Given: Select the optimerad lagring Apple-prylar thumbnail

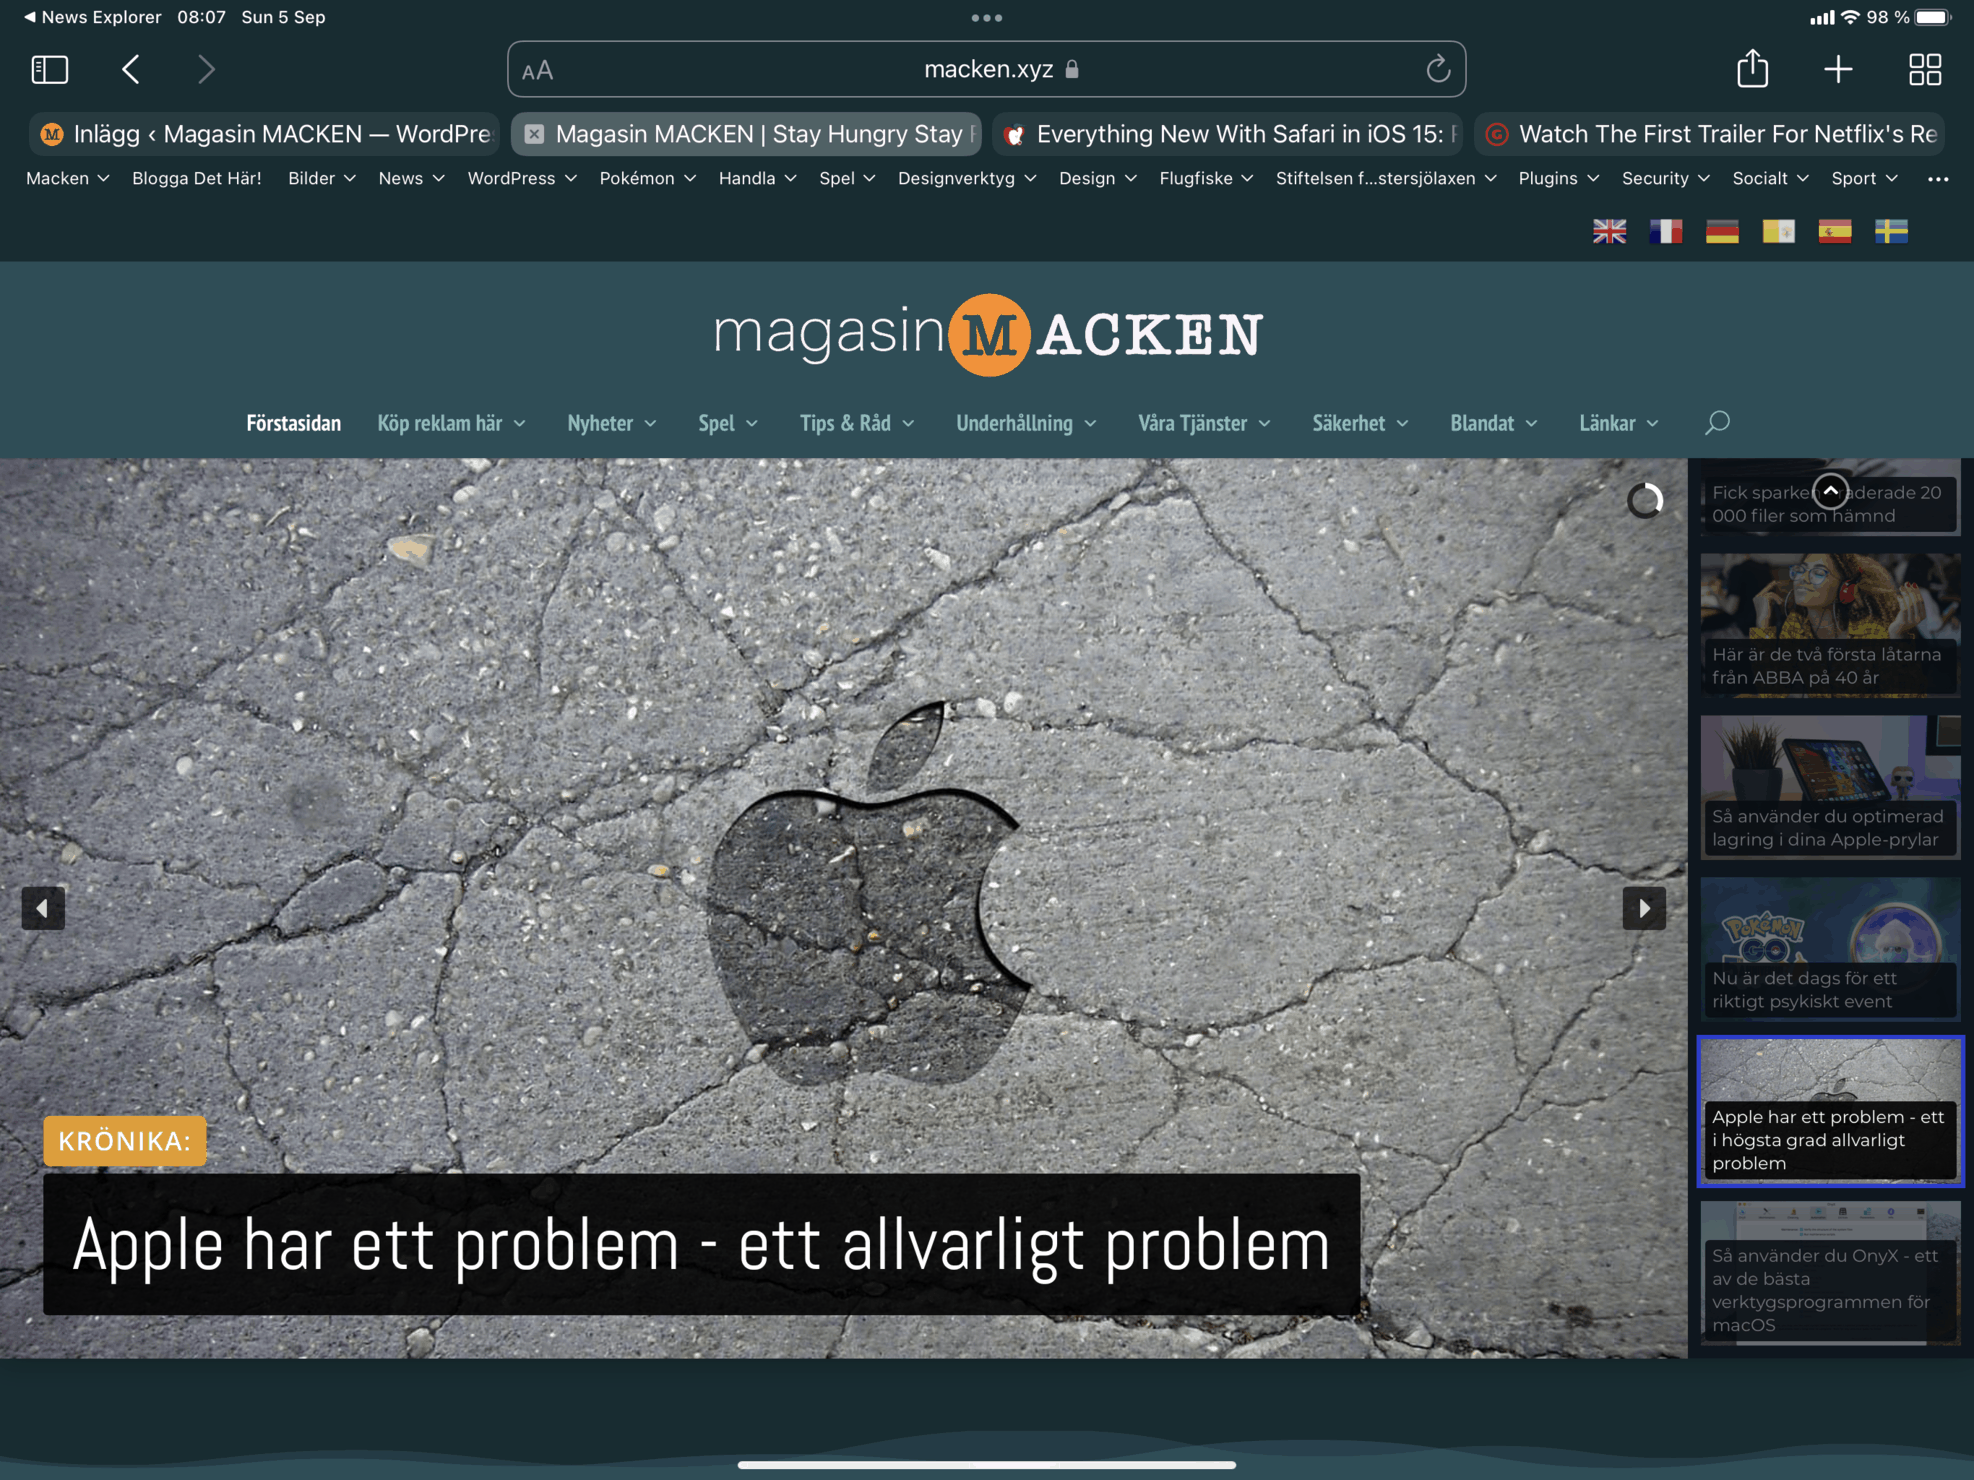Looking at the screenshot, I should [1830, 787].
